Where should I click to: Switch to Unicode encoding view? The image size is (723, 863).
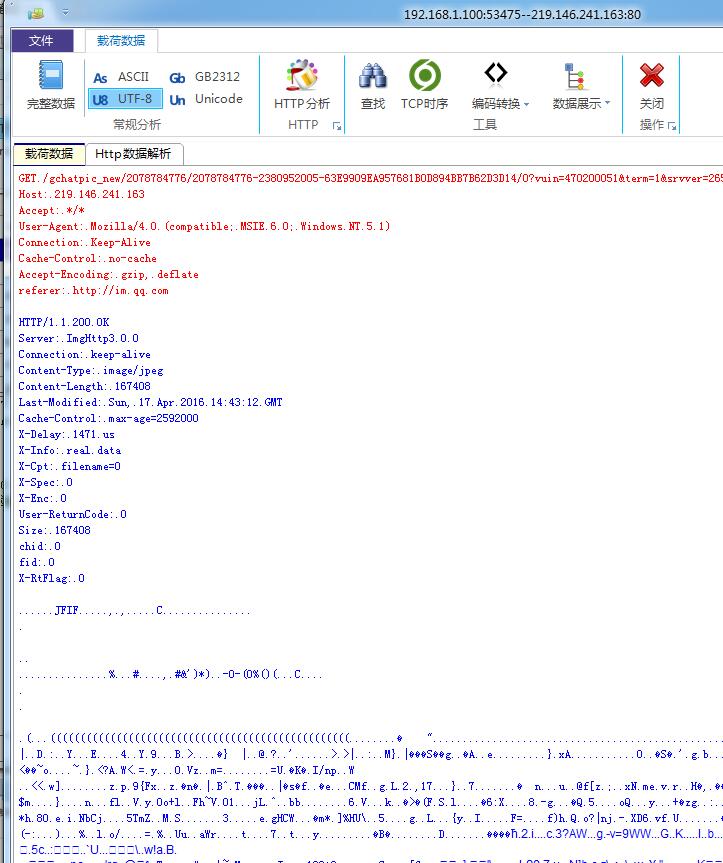[206, 99]
